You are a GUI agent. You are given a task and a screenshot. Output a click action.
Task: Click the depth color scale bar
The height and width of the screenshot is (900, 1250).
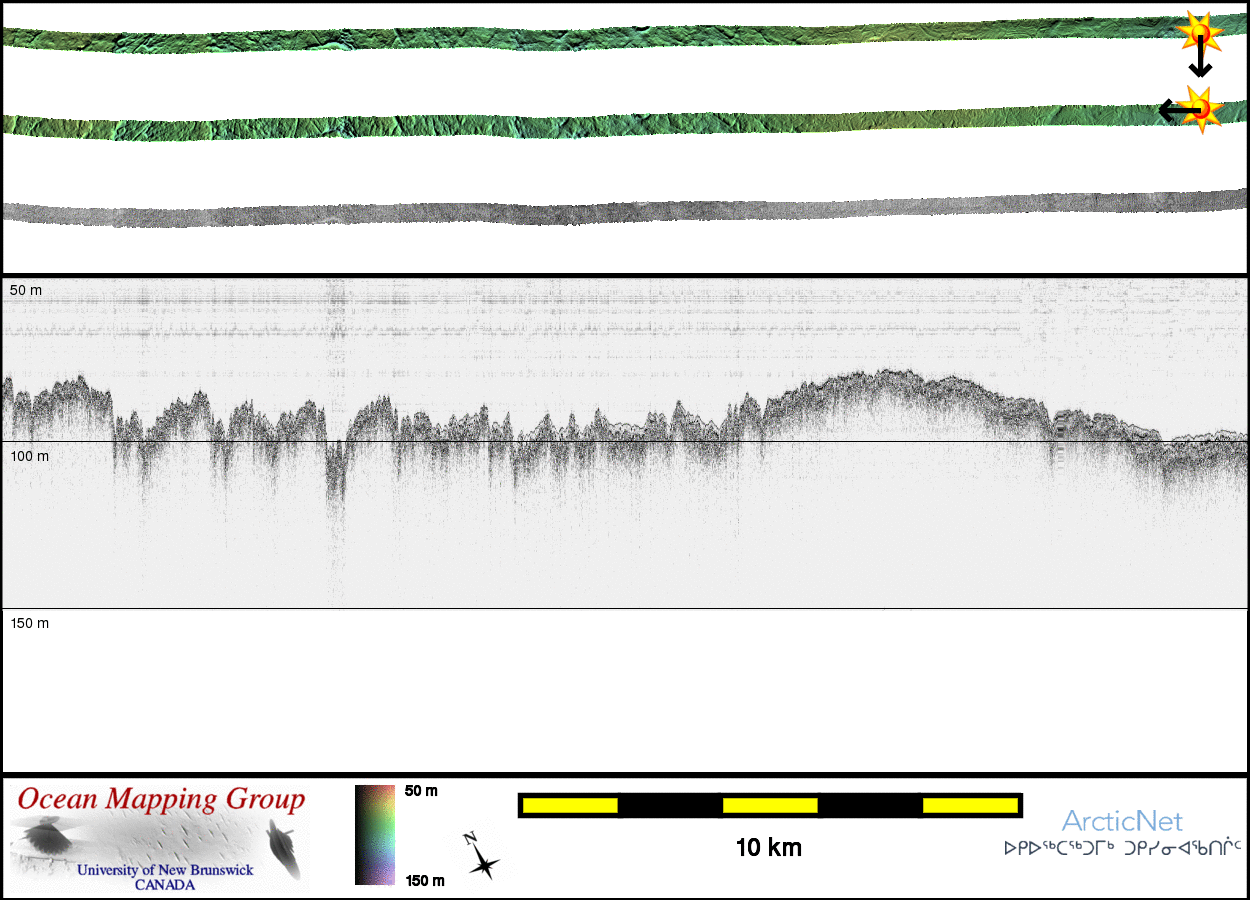click(375, 835)
